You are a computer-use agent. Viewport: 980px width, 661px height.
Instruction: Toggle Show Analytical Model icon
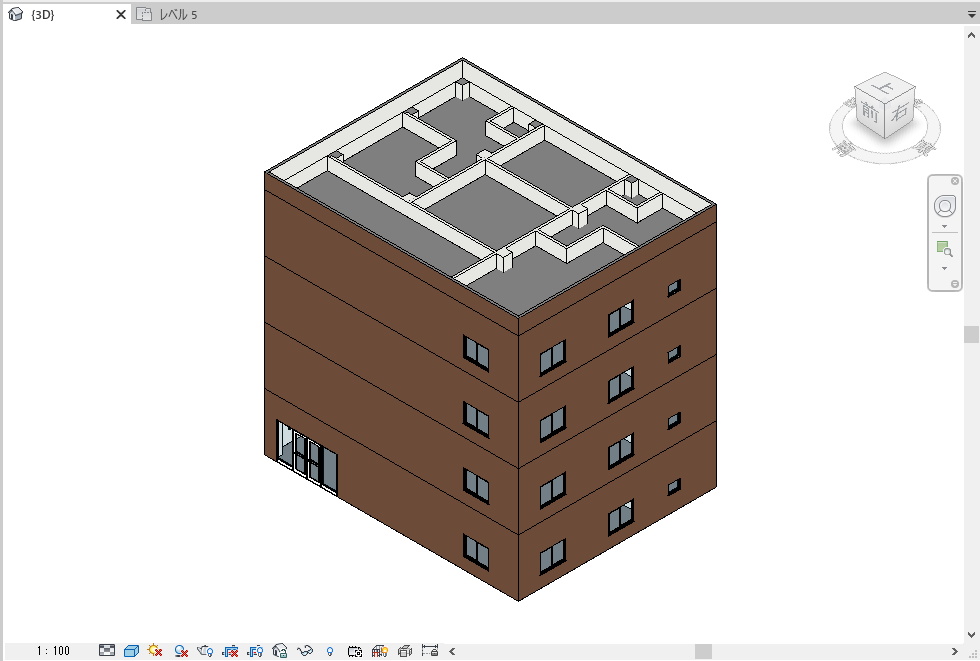point(379,651)
